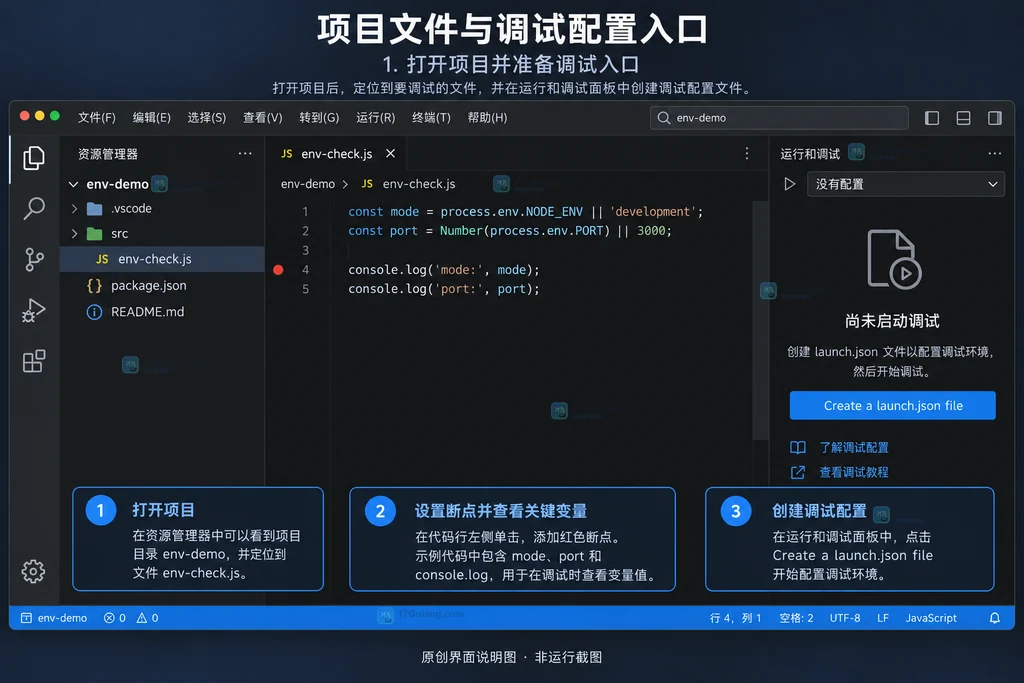Viewport: 1024px width, 683px height.
Task: Open the 转到(G) menu
Action: [319, 118]
